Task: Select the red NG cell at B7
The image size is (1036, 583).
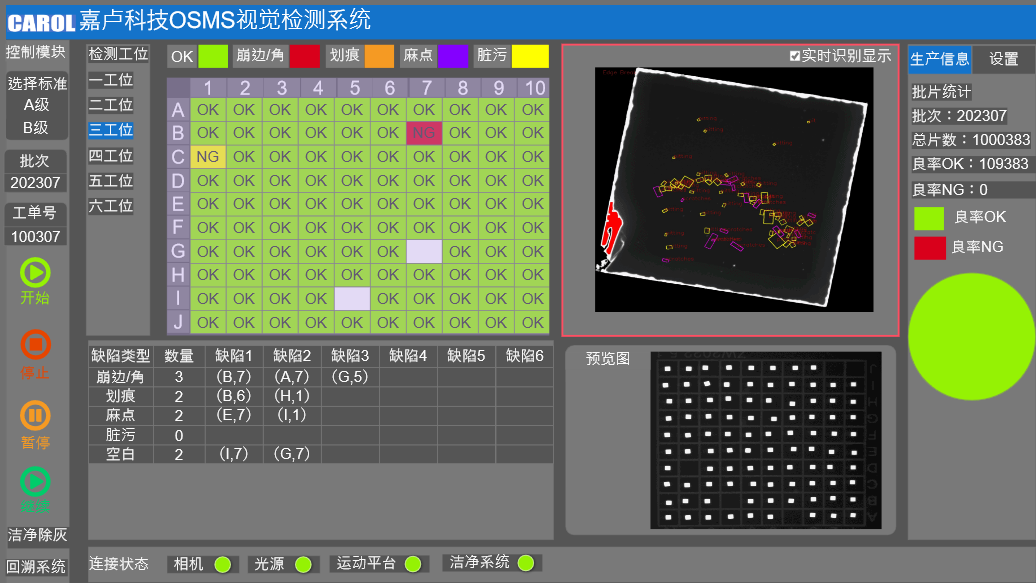Action: tap(424, 133)
